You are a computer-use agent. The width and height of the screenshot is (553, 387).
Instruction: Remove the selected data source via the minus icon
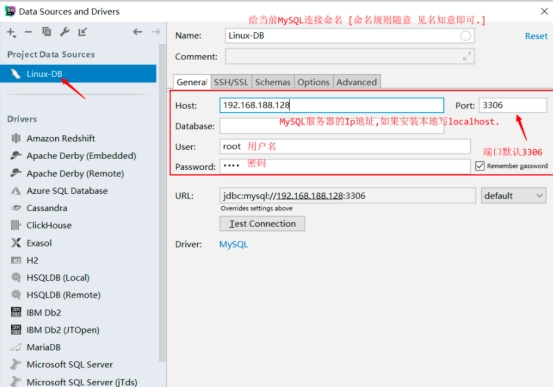click(x=29, y=32)
